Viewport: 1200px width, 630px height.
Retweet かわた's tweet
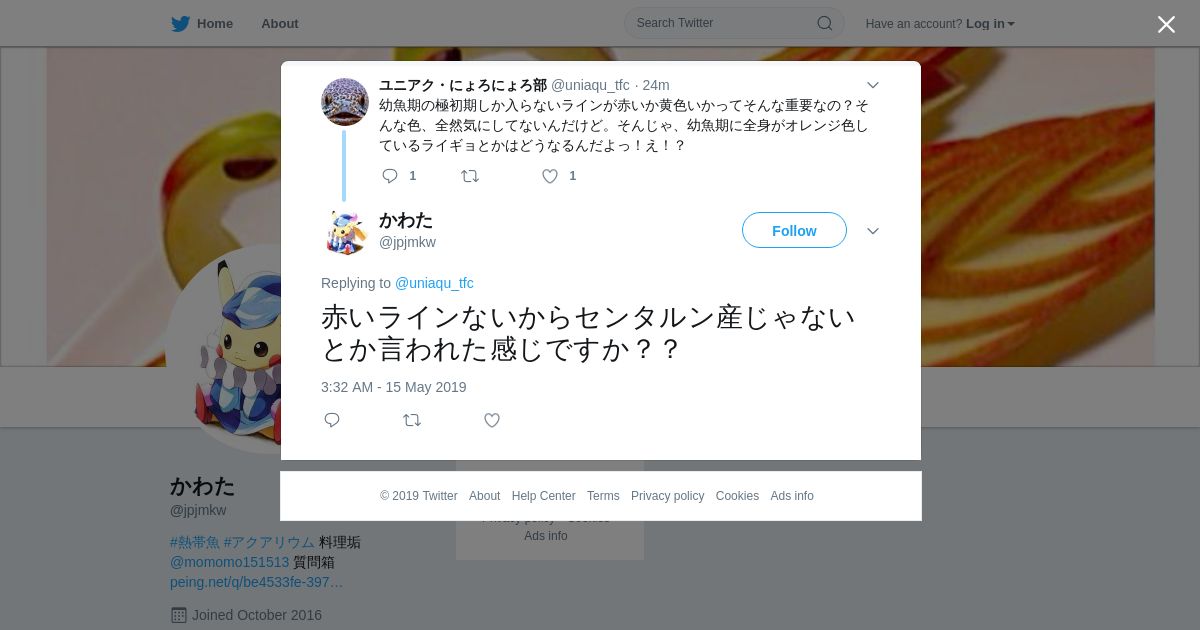412,420
